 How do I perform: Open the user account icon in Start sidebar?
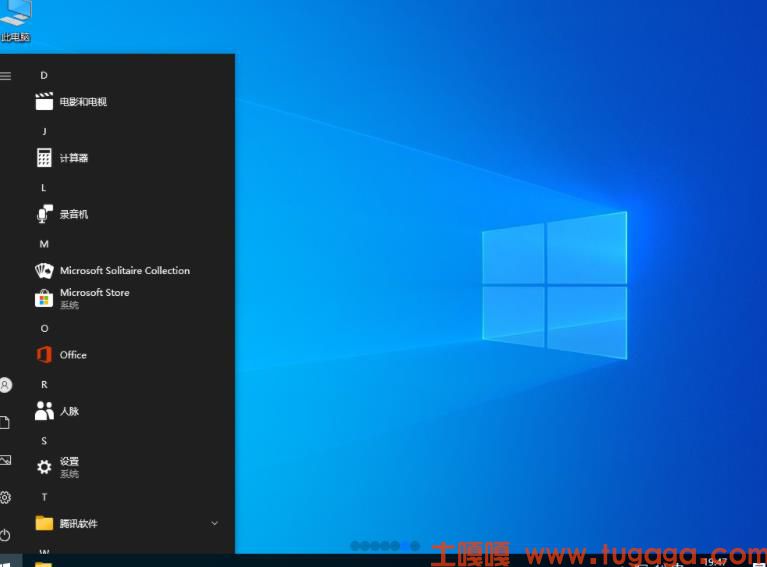pyautogui.click(x=5, y=385)
